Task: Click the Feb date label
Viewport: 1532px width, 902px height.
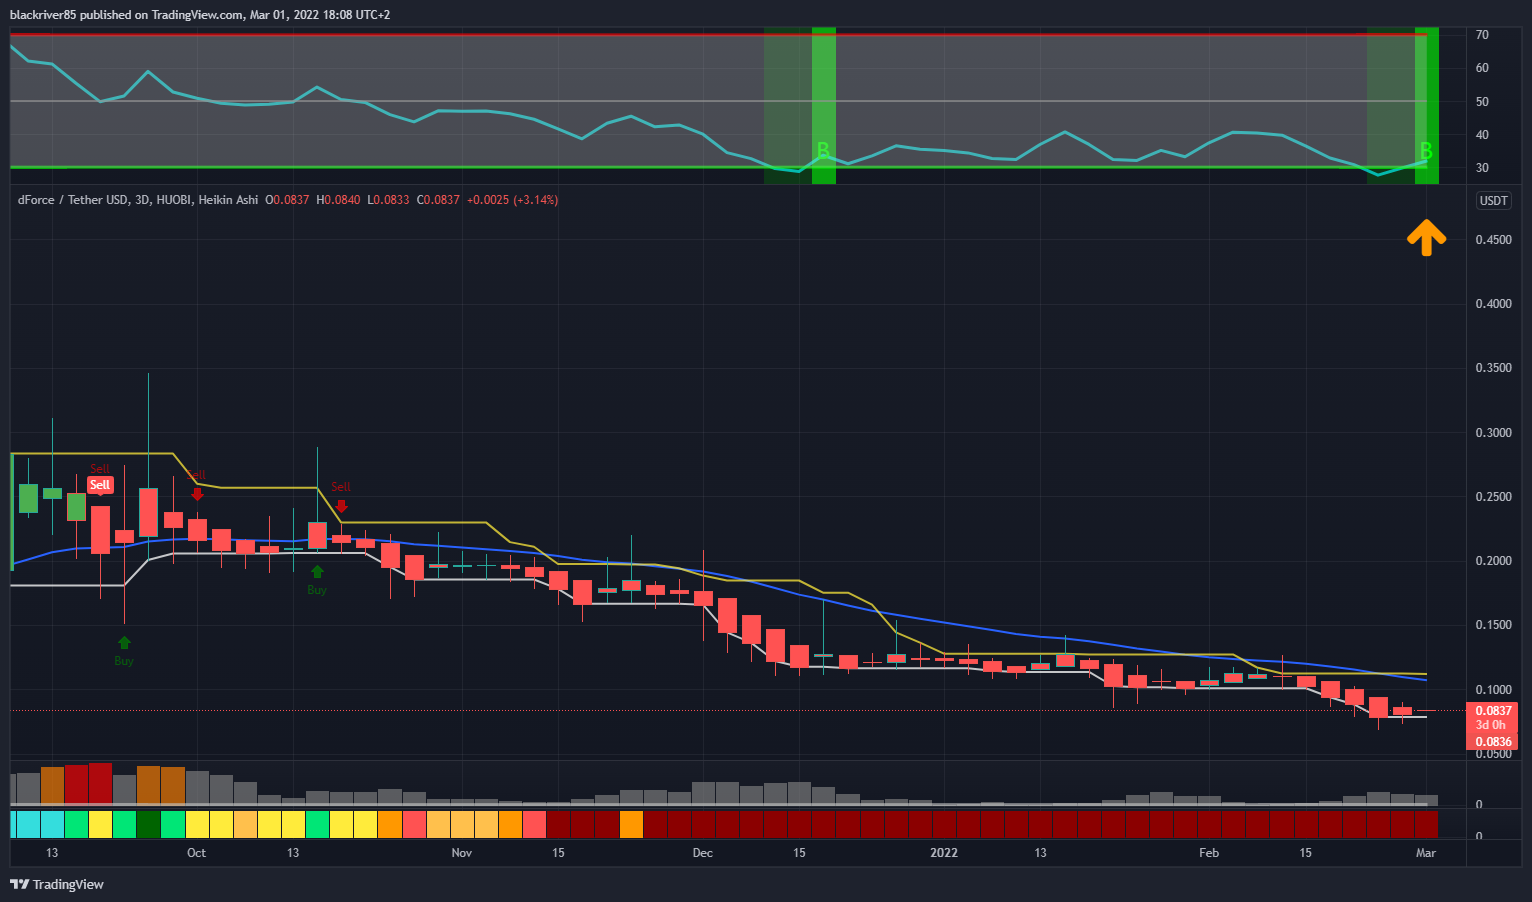Action: coord(1209,853)
